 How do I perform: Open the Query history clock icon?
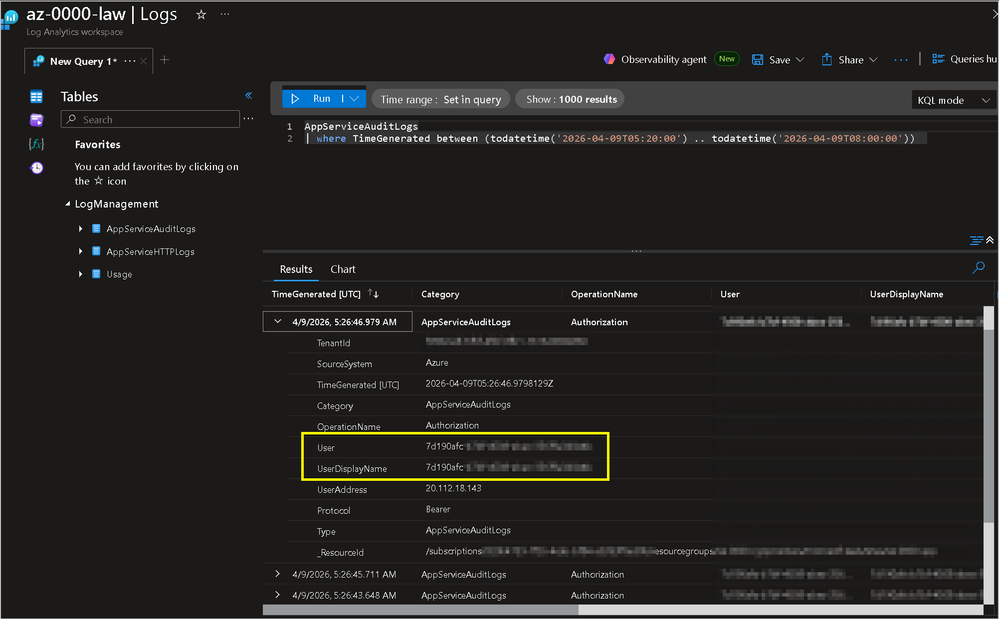(37, 168)
